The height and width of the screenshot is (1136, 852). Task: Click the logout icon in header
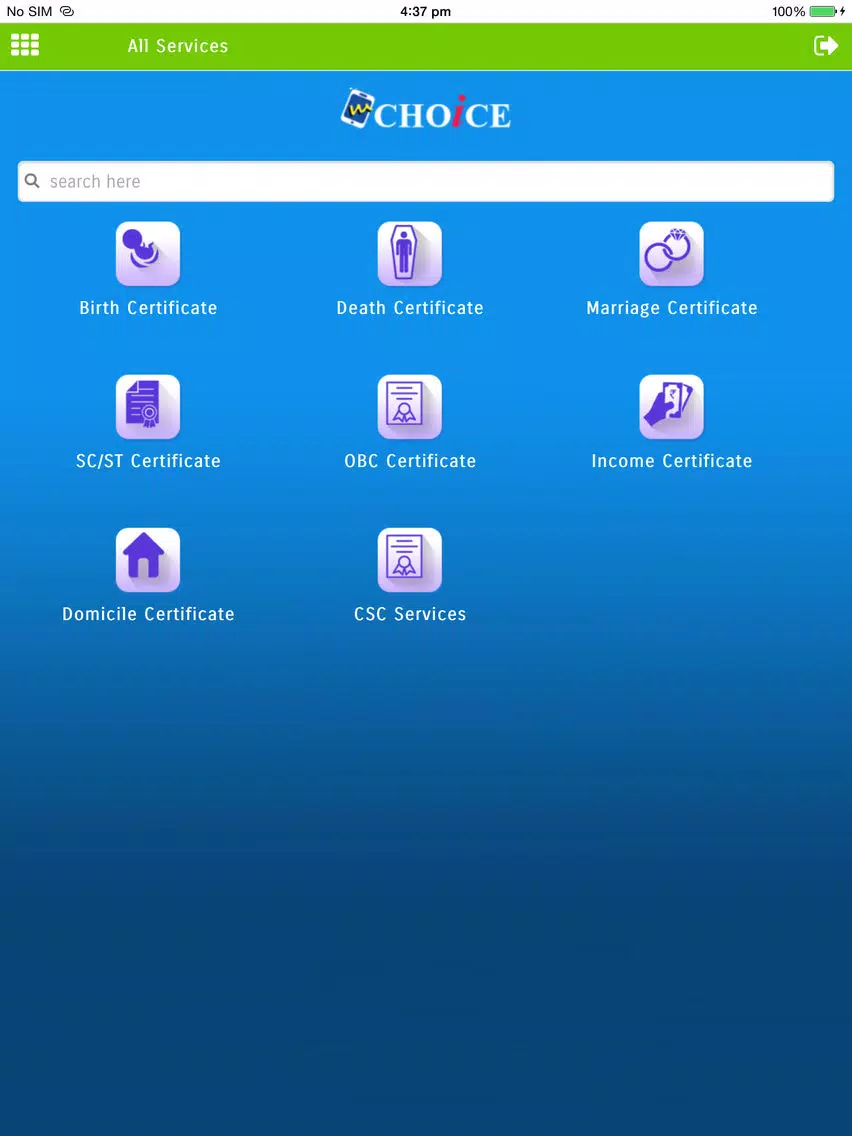[826, 46]
